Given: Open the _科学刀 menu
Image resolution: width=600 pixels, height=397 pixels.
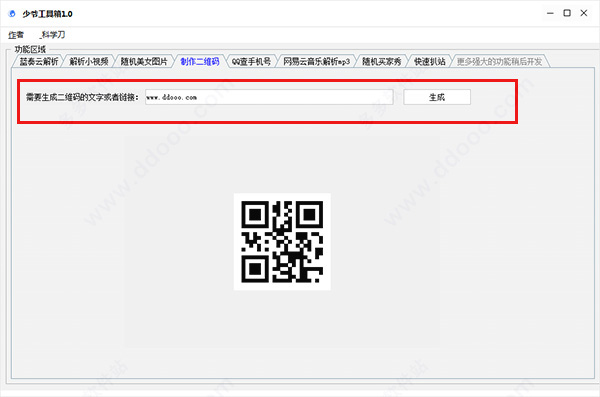Looking at the screenshot, I should point(52,35).
